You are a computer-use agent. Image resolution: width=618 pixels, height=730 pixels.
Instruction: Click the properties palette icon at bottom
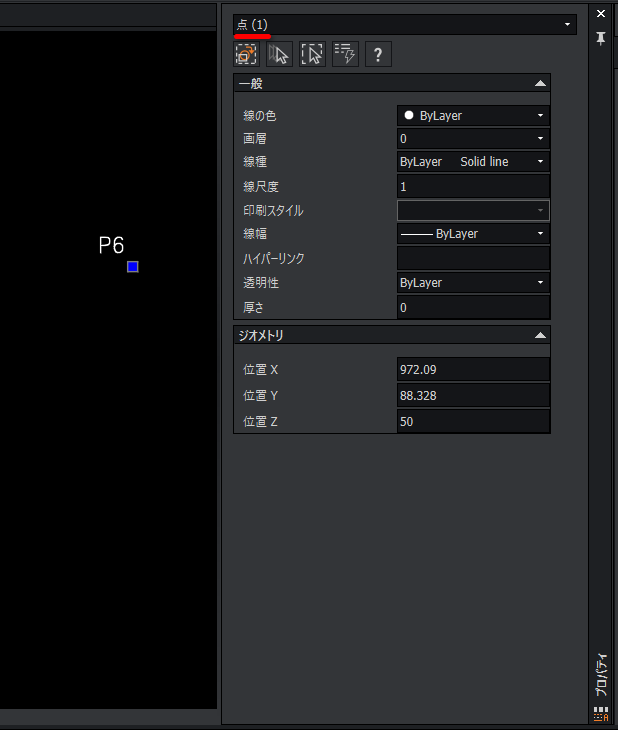point(601,714)
